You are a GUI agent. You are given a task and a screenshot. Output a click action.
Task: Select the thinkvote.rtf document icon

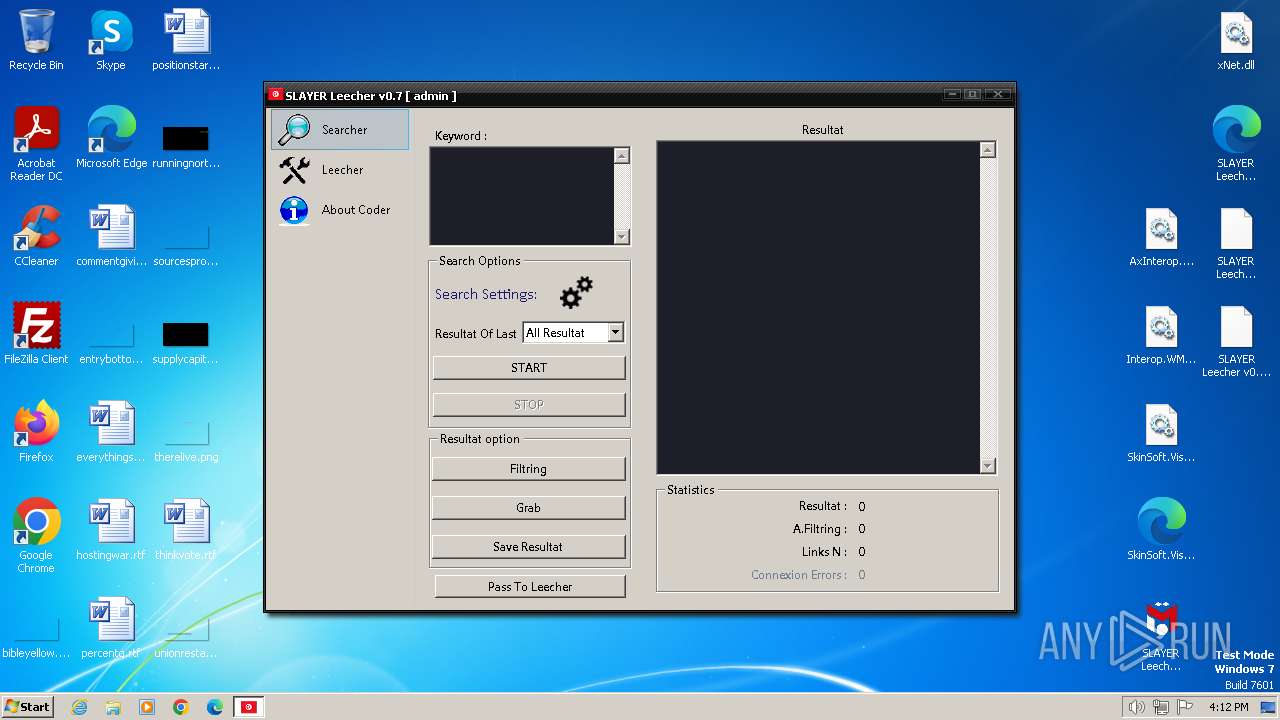pyautogui.click(x=186, y=530)
